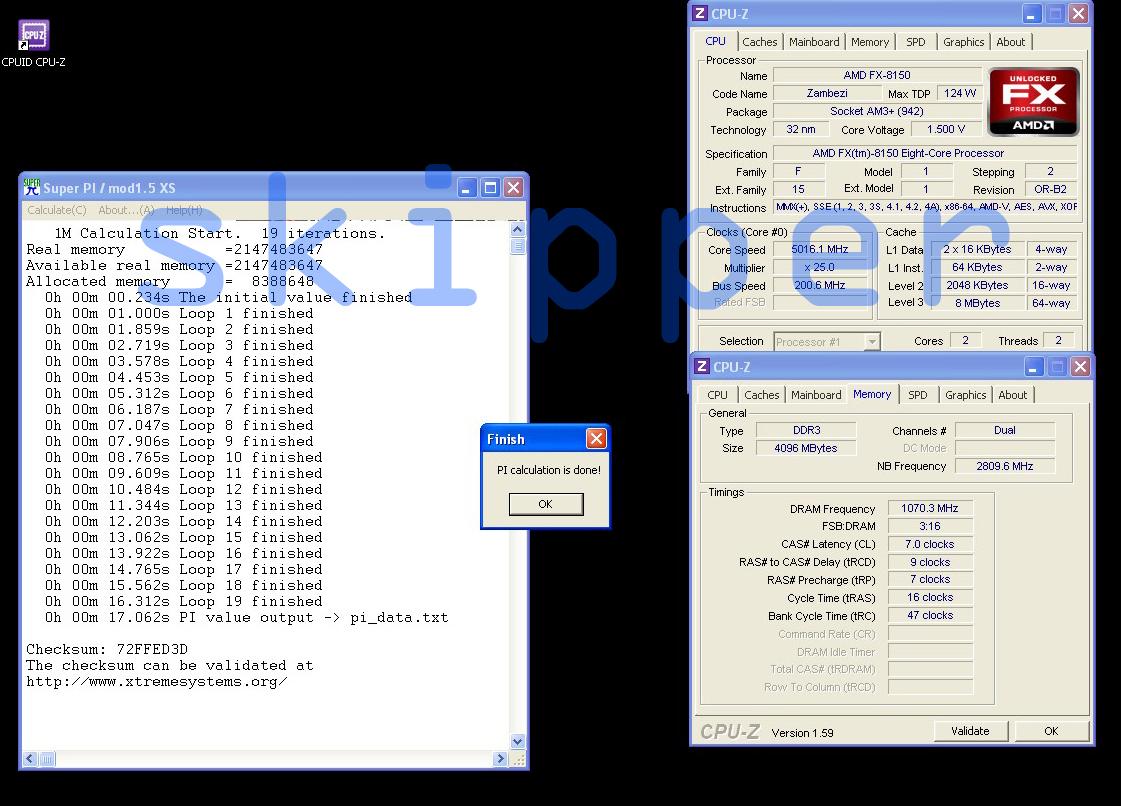
Task: Close the Finish dialog with X
Action: [596, 438]
